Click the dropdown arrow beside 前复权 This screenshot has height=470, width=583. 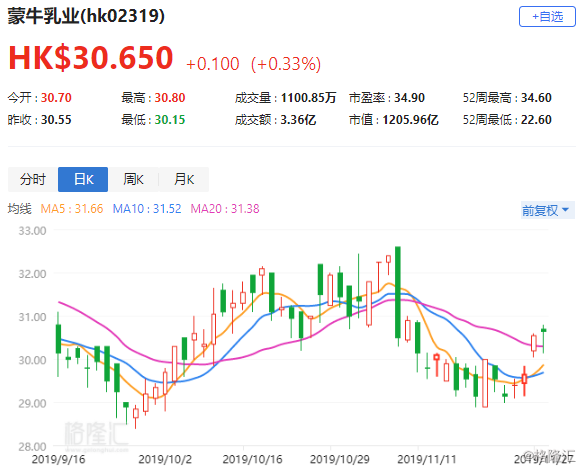click(x=566, y=210)
